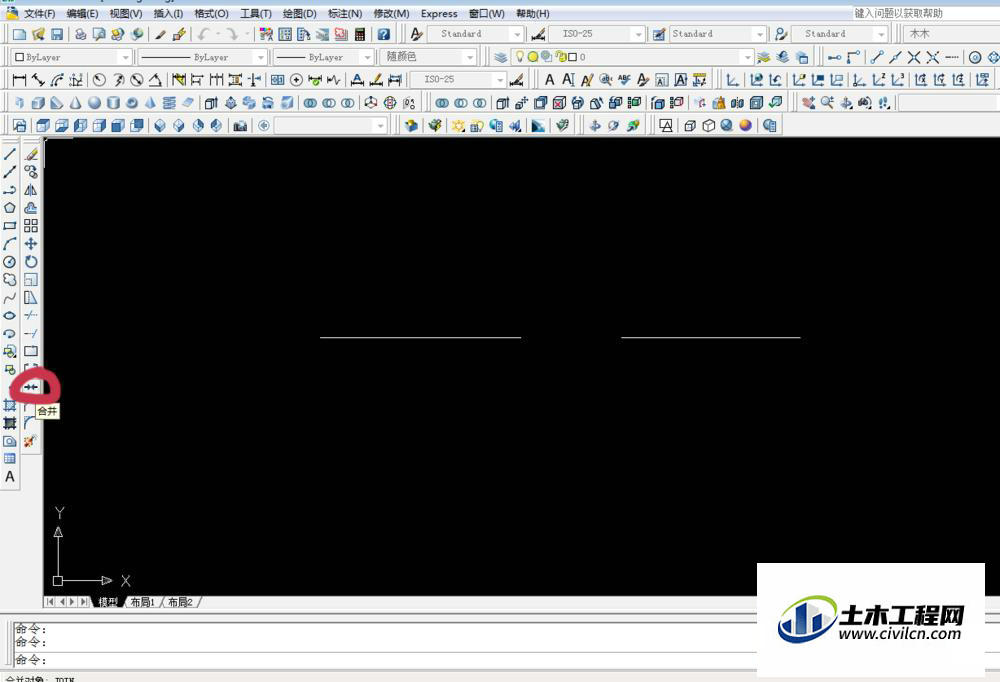Switch to the 布局1 layout tab

pyautogui.click(x=143, y=602)
